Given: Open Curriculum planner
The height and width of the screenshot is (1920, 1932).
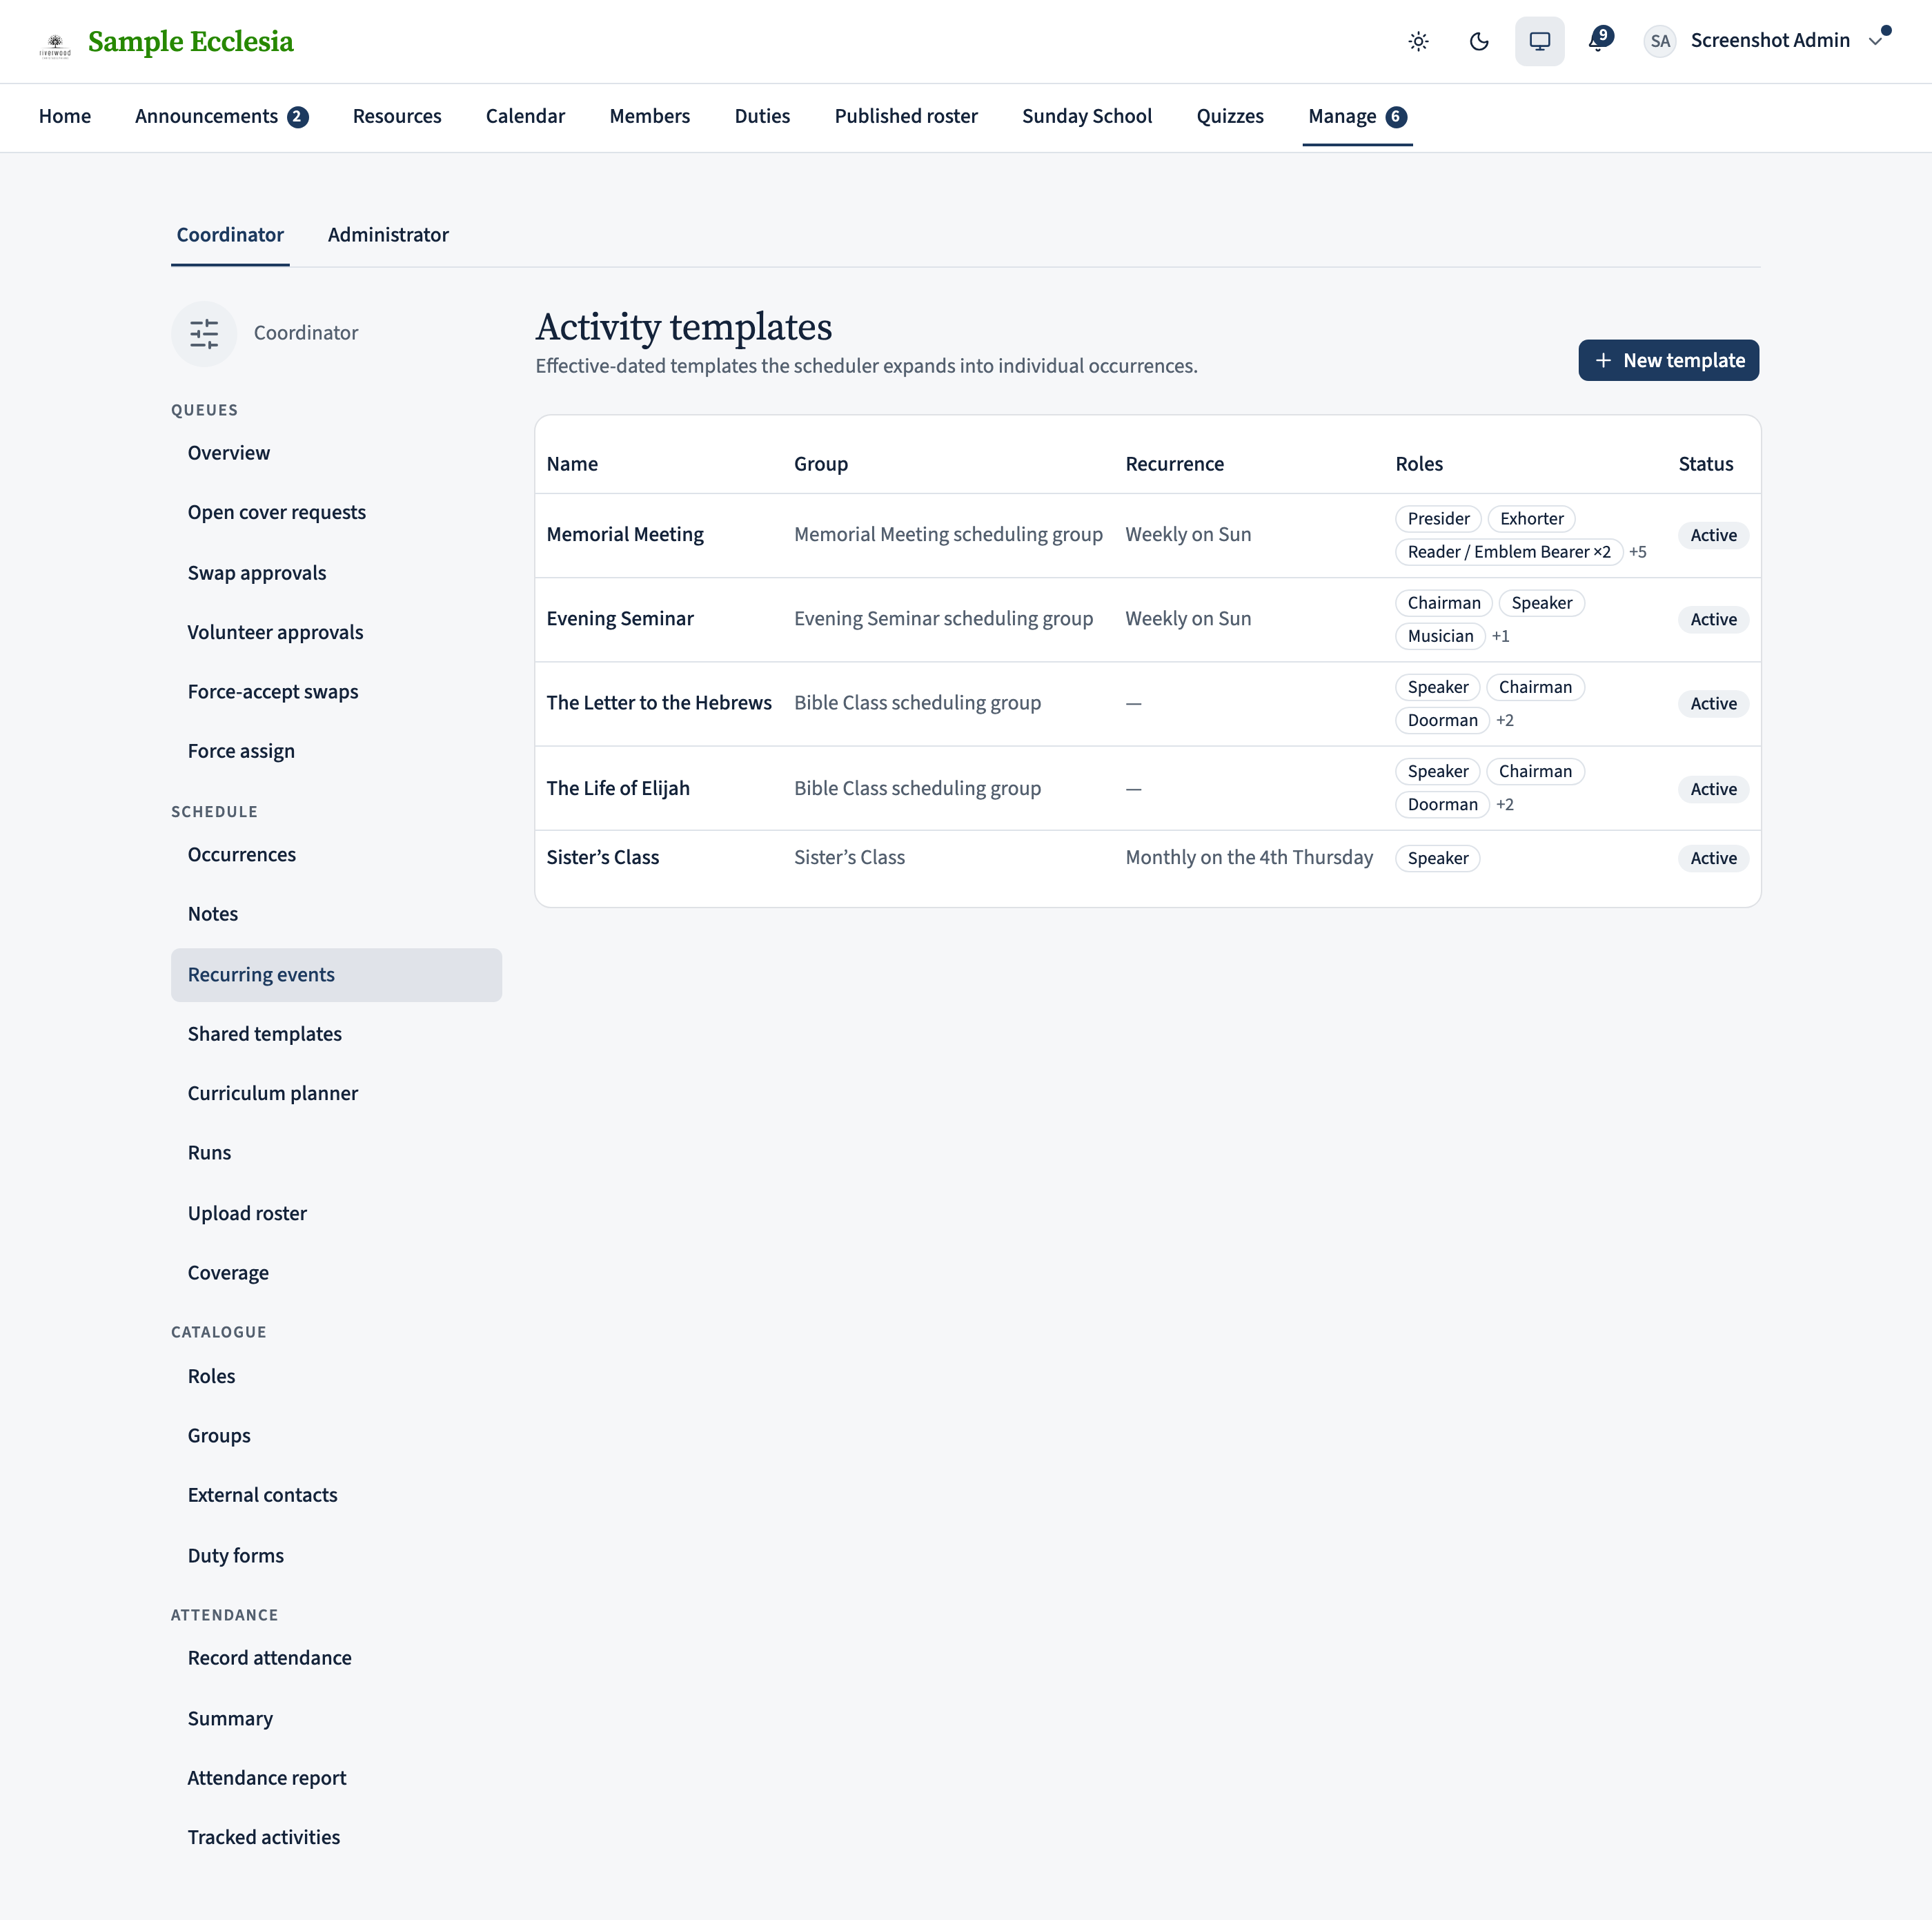Looking at the screenshot, I should pyautogui.click(x=336, y=1093).
